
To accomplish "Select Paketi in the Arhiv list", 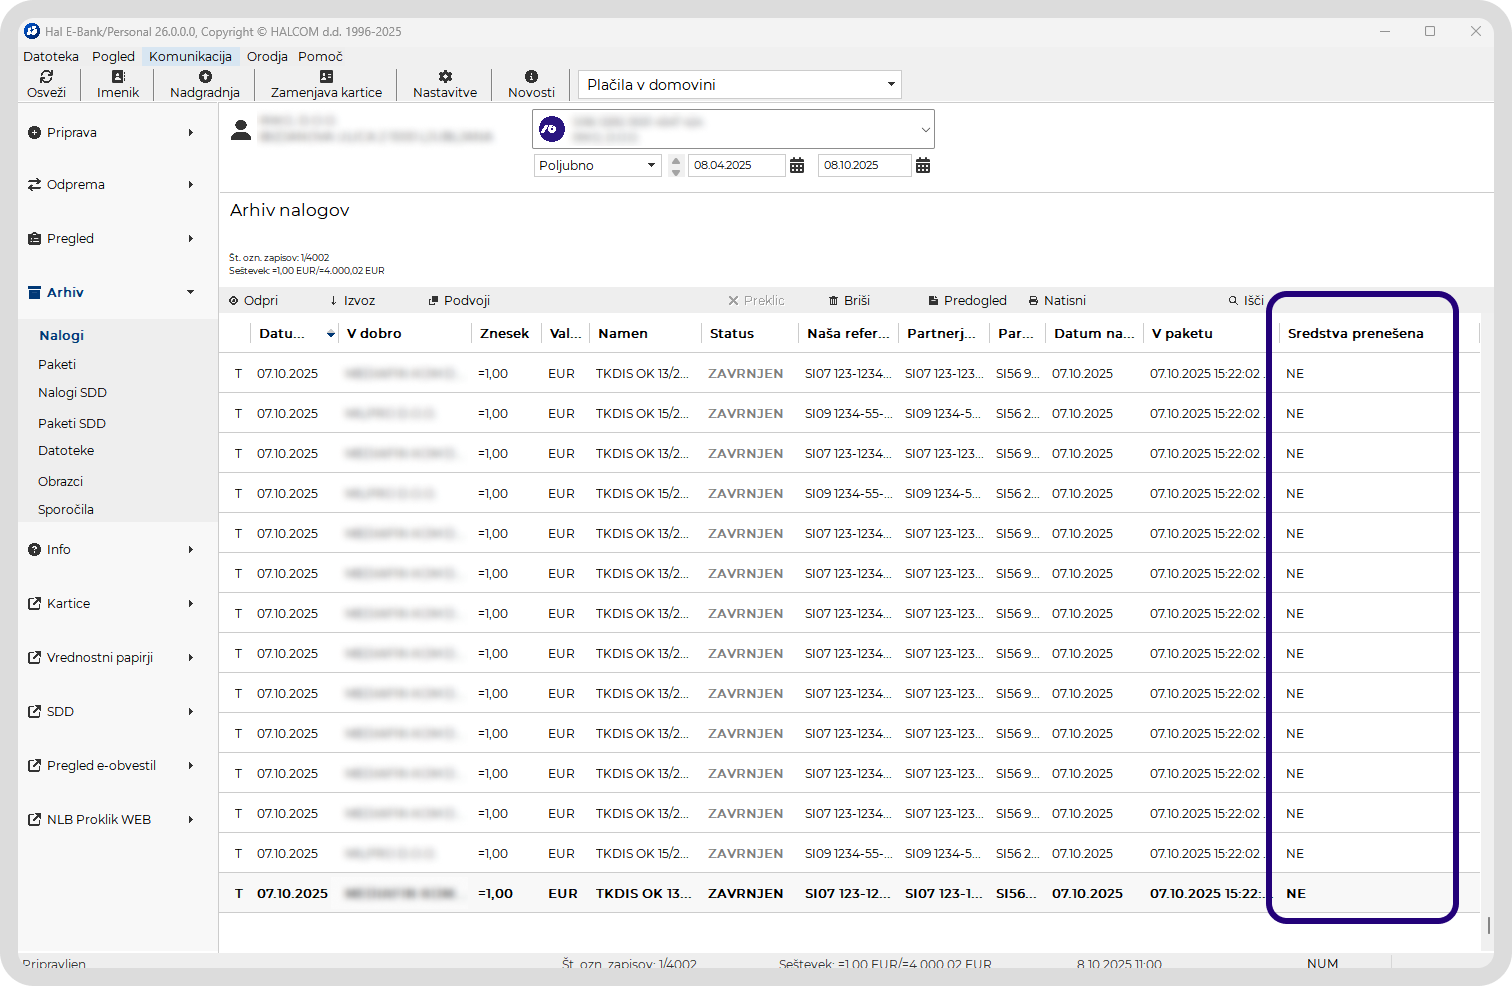I will point(57,365).
